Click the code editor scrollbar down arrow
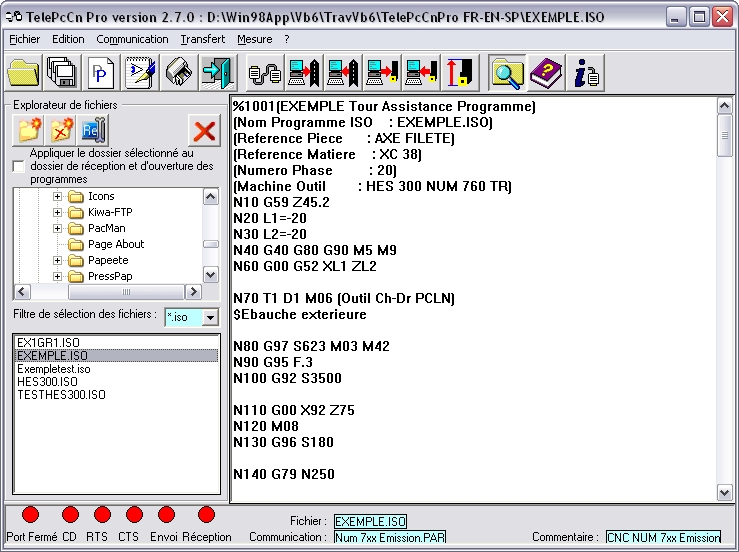The image size is (739, 552). (725, 491)
